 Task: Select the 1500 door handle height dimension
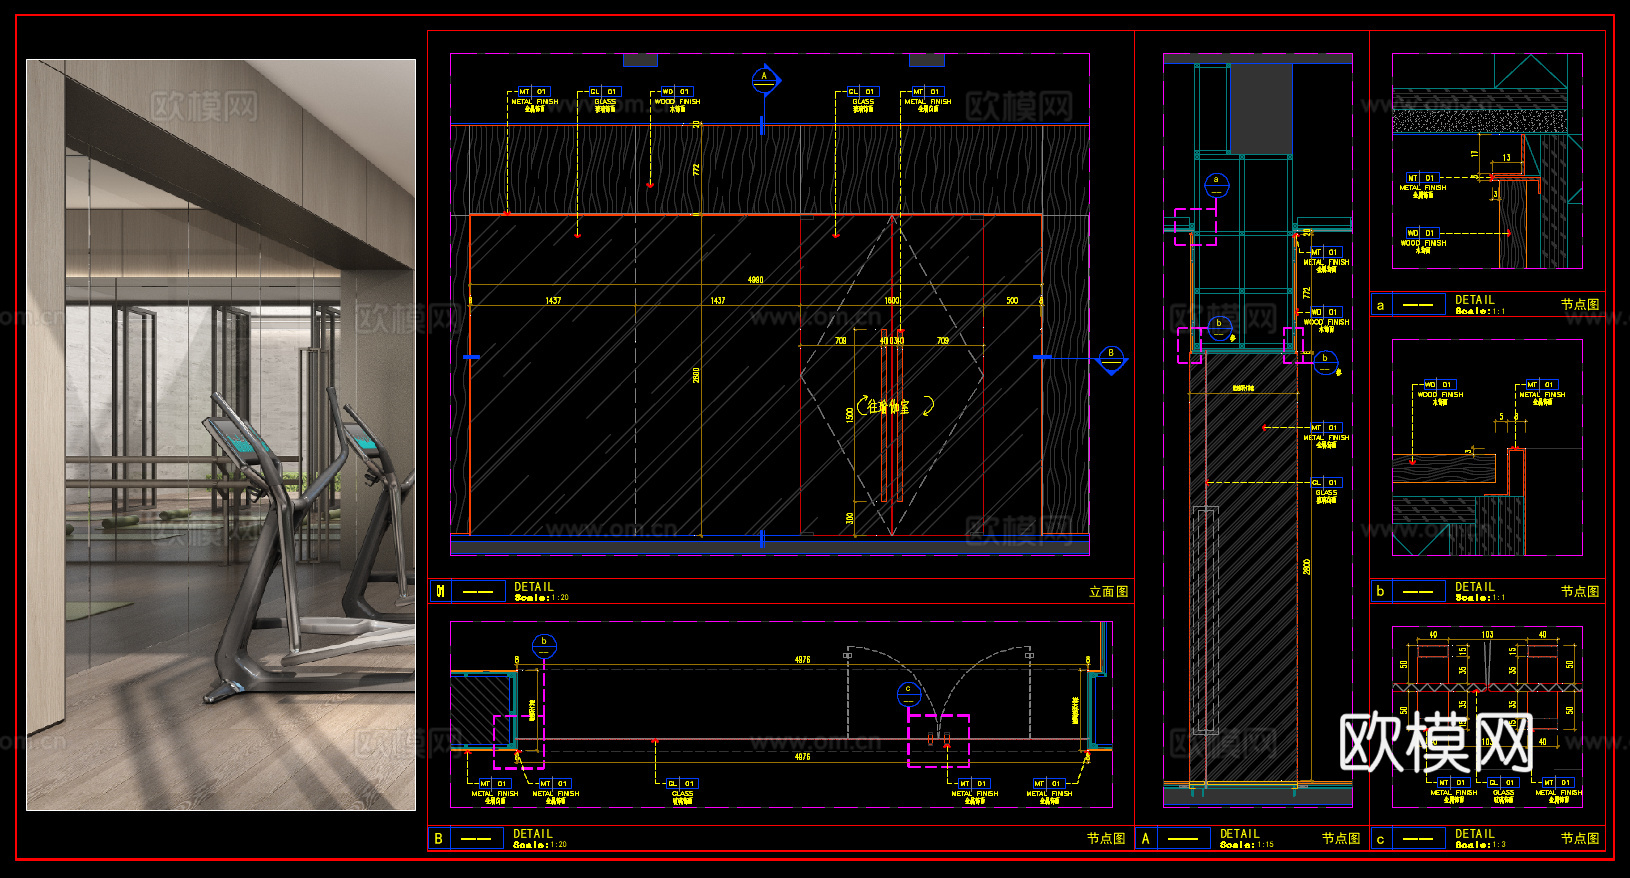[x=850, y=414]
